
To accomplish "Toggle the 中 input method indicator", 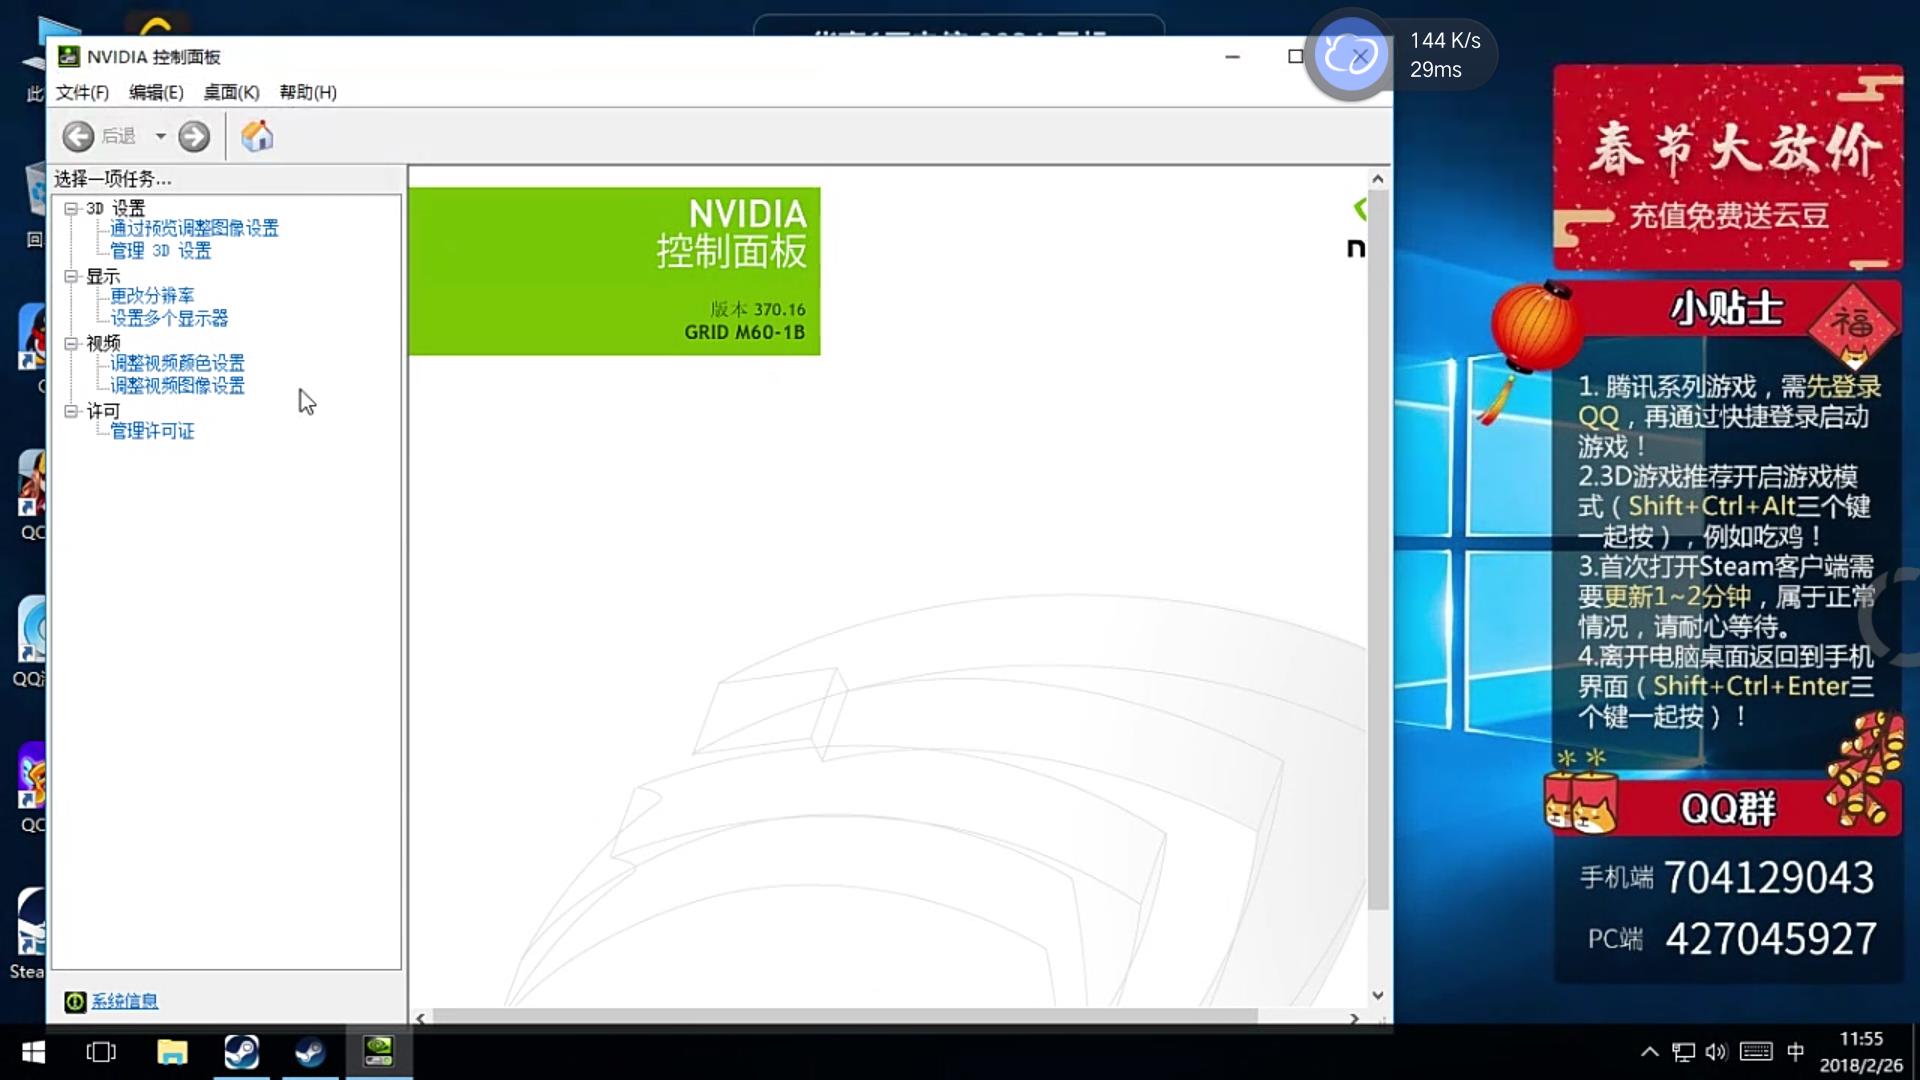I will point(1796,1052).
